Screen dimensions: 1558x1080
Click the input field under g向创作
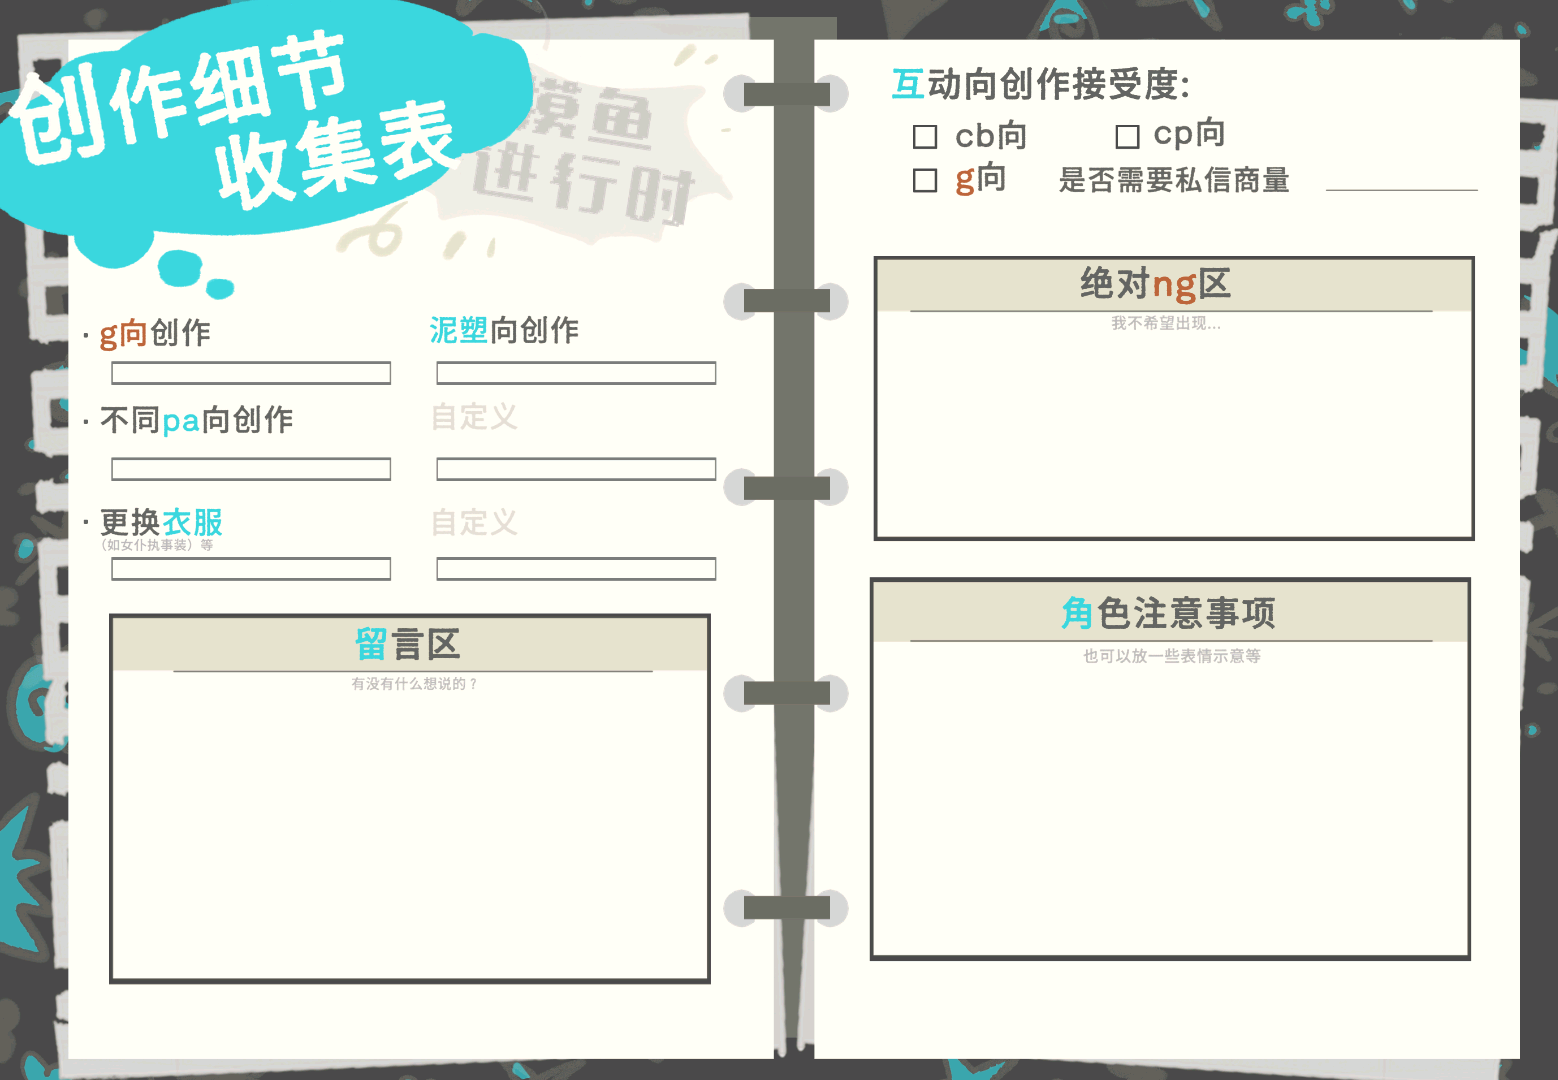coord(251,373)
